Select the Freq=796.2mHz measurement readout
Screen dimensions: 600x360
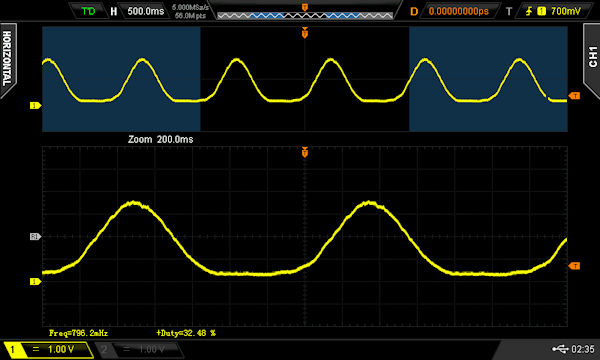pyautogui.click(x=78, y=333)
